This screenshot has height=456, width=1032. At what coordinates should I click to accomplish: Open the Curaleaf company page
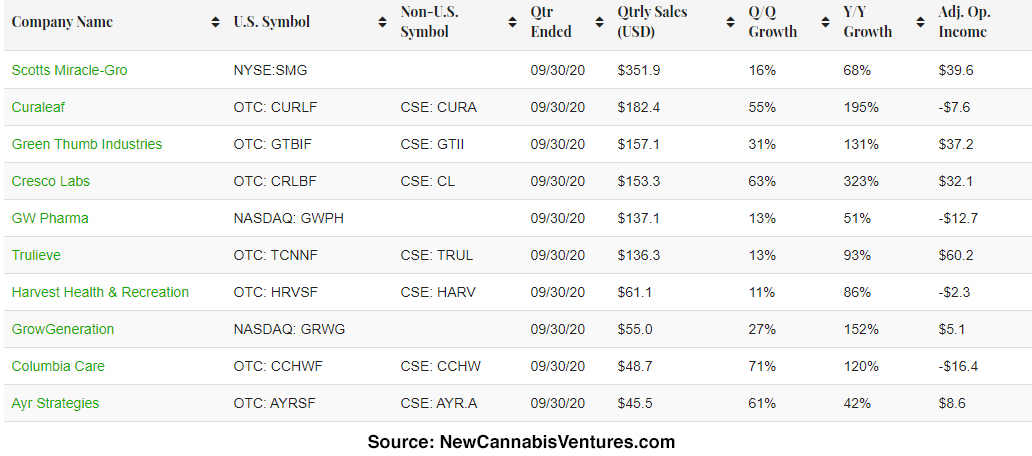point(38,107)
